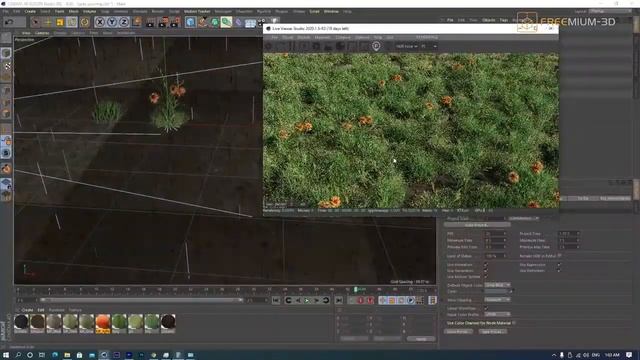Toggle the Linear Workflow checkbox
This screenshot has height=360, width=640.
tap(486, 308)
